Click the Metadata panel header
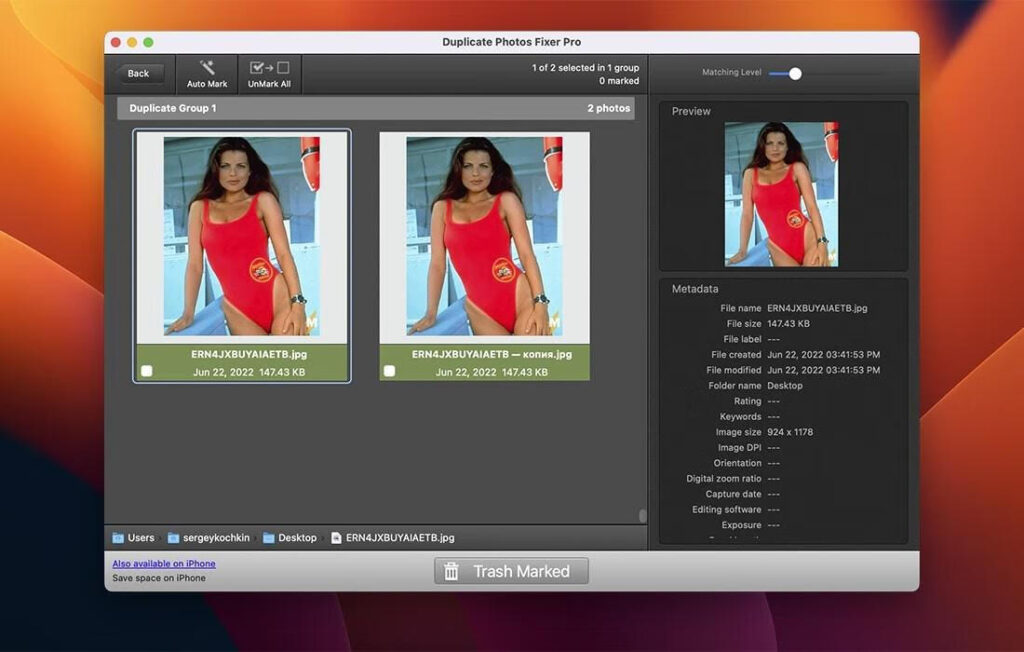The image size is (1024, 652). coord(695,288)
